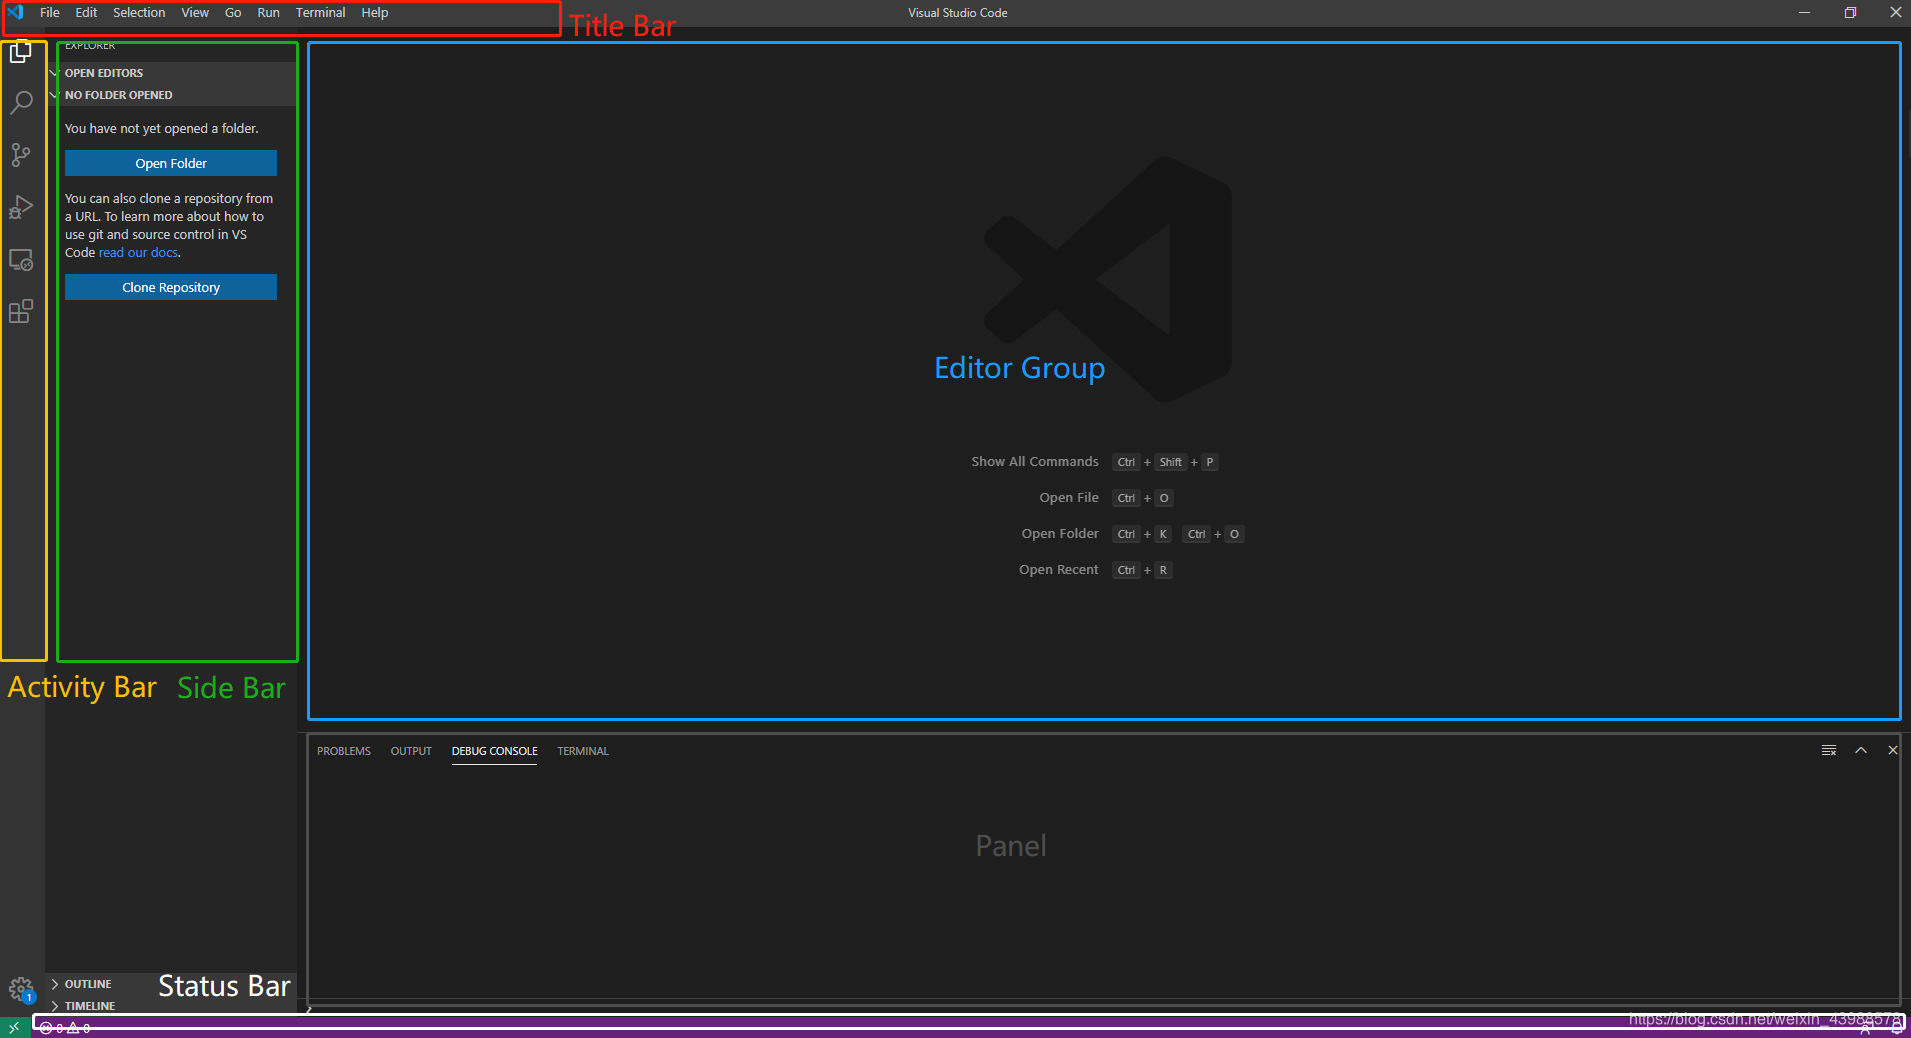Click the 'Open File' shortcut label
The image size is (1911, 1038).
(1069, 498)
